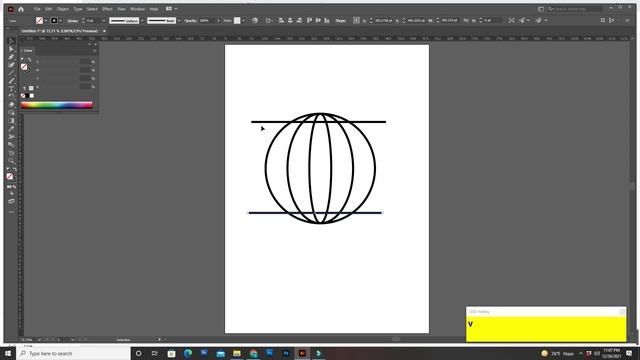Open the Type menu

point(78,9)
